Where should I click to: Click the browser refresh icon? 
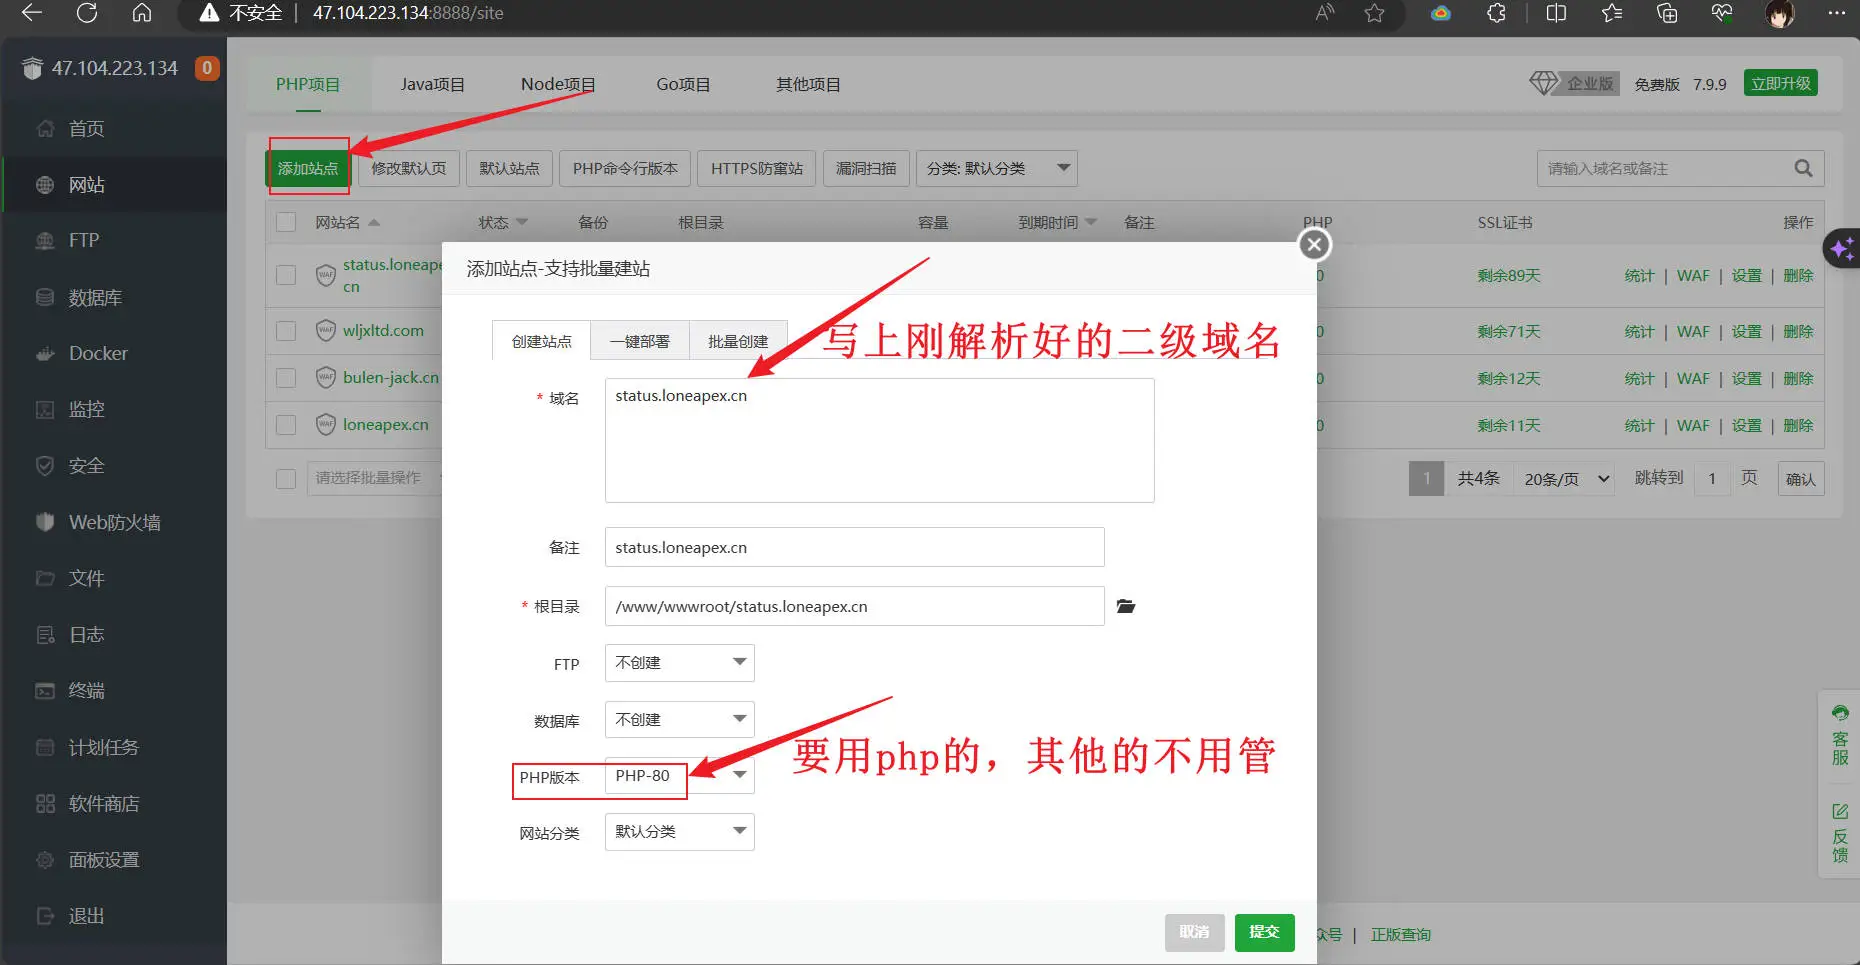(x=87, y=13)
